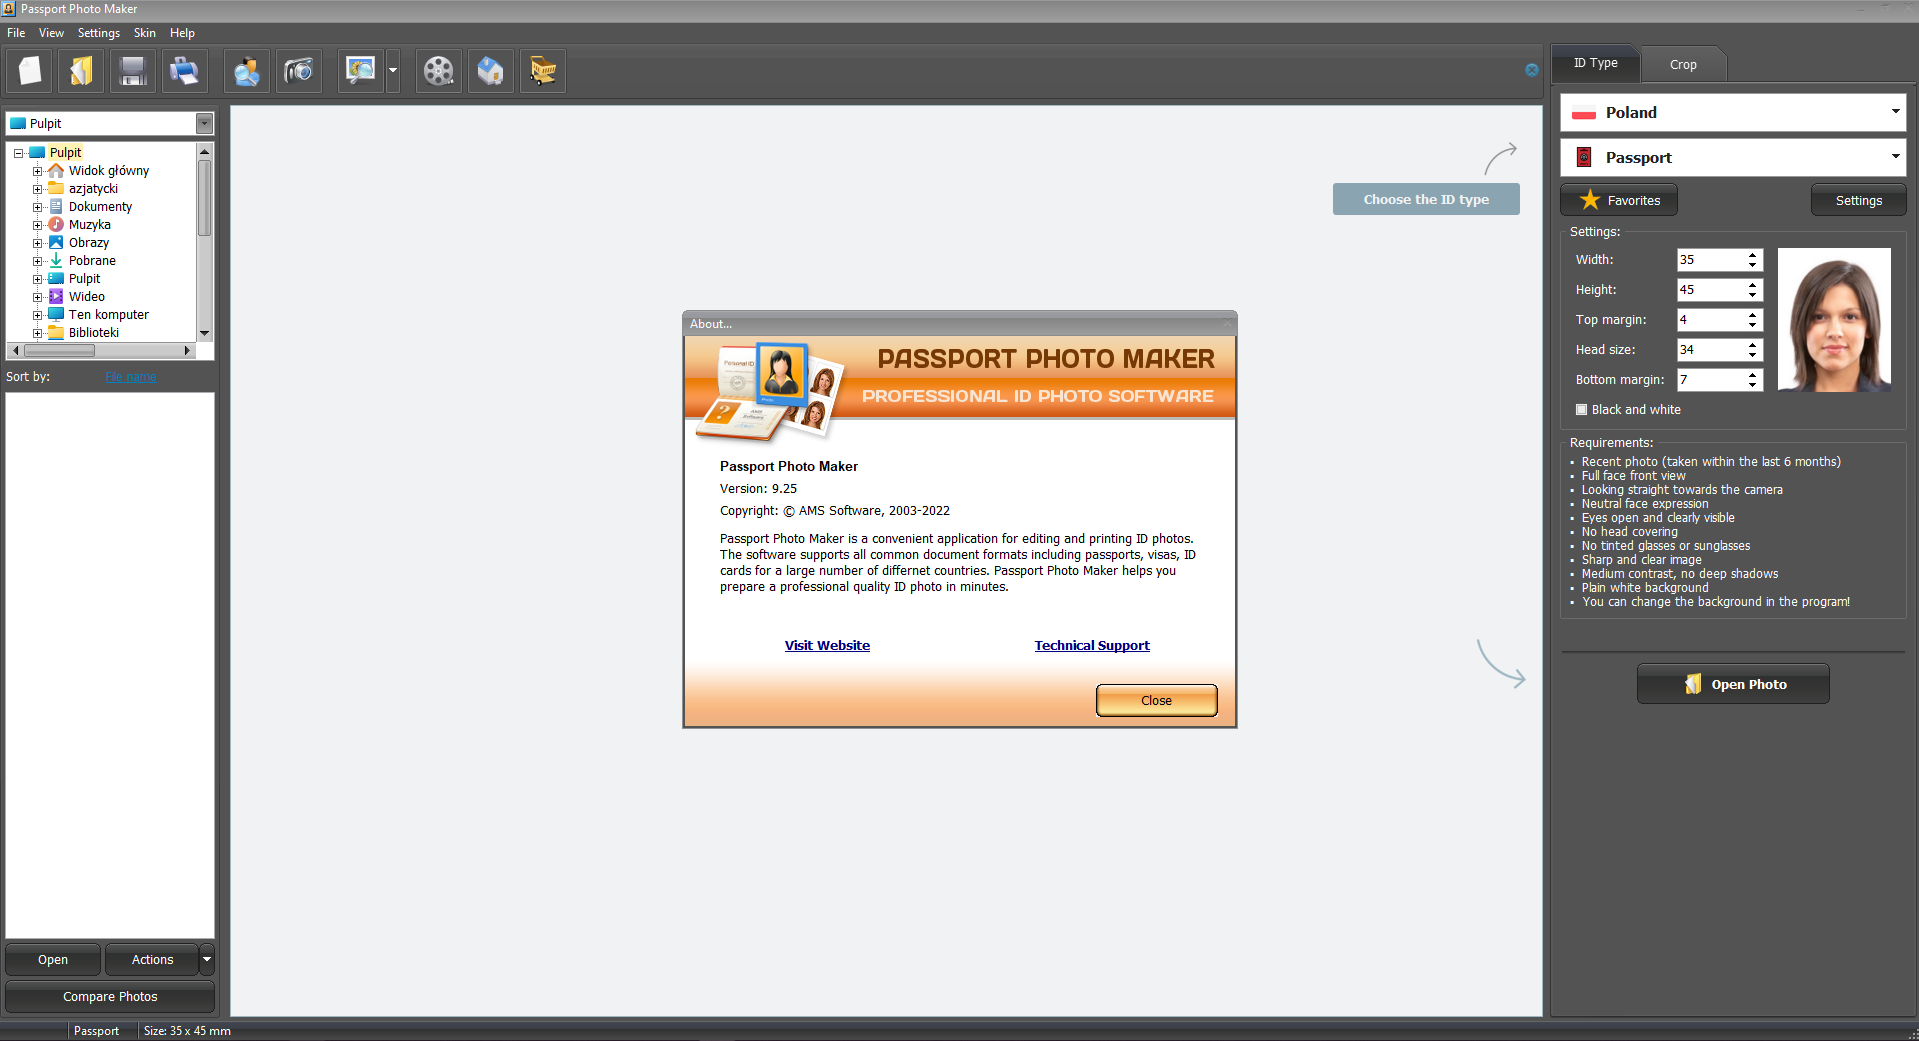The width and height of the screenshot is (1919, 1041).
Task: Expand the Obrazy tree node
Action: point(37,243)
